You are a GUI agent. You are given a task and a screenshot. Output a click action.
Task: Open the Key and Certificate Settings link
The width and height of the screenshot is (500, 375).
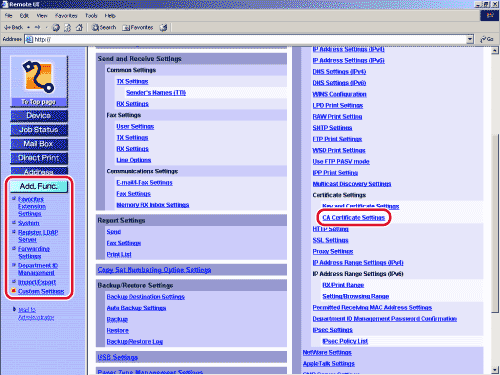coord(361,206)
